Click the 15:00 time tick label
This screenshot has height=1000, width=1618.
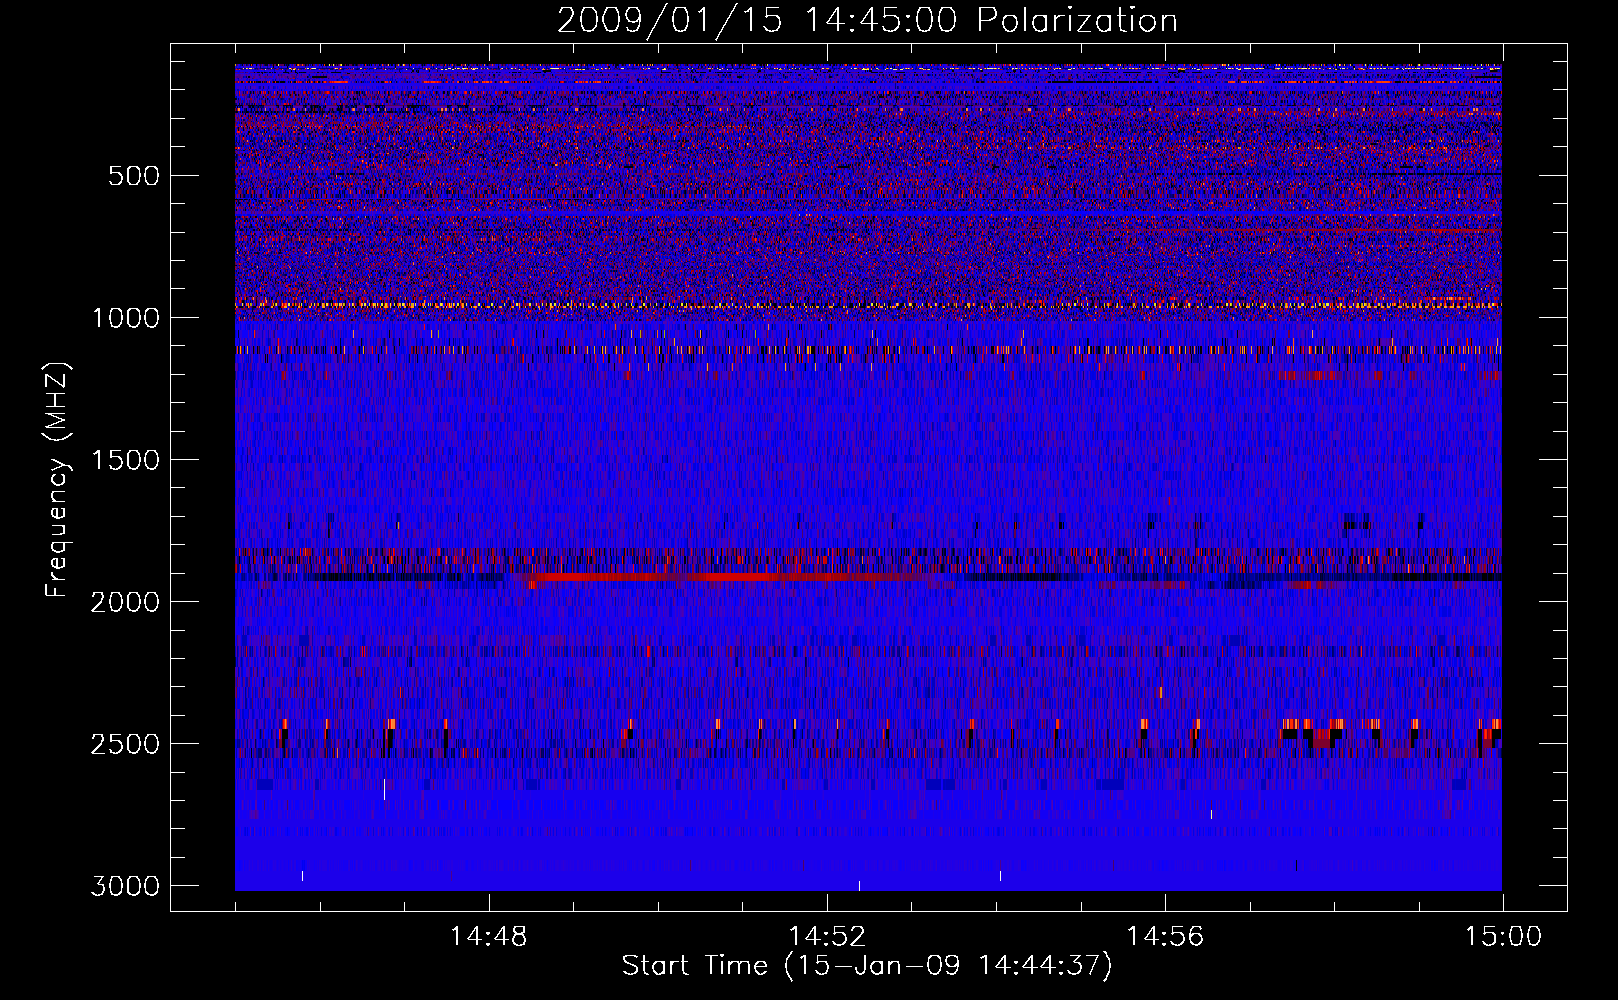coord(1503,937)
